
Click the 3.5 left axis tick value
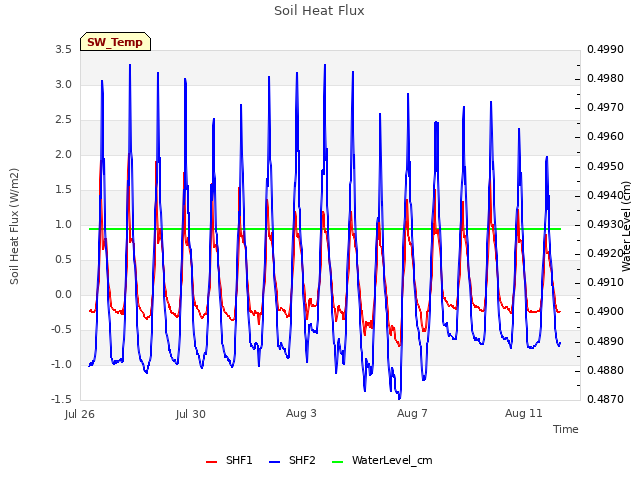coord(64,49)
